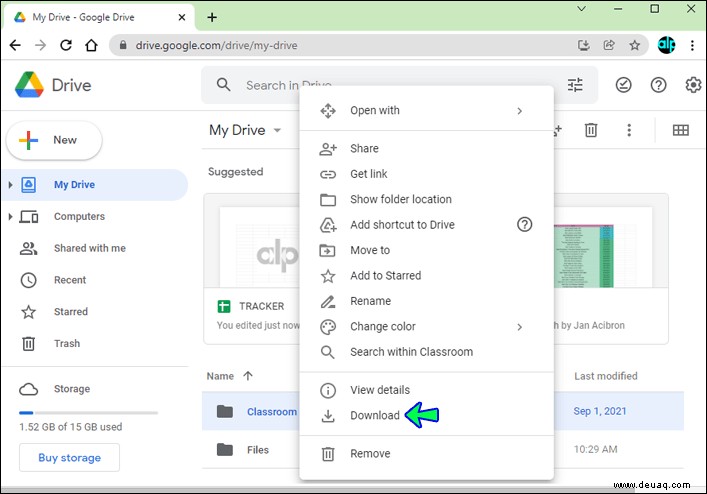The height and width of the screenshot is (494, 707).
Task: Choose Rename from the menu
Action: point(427,301)
